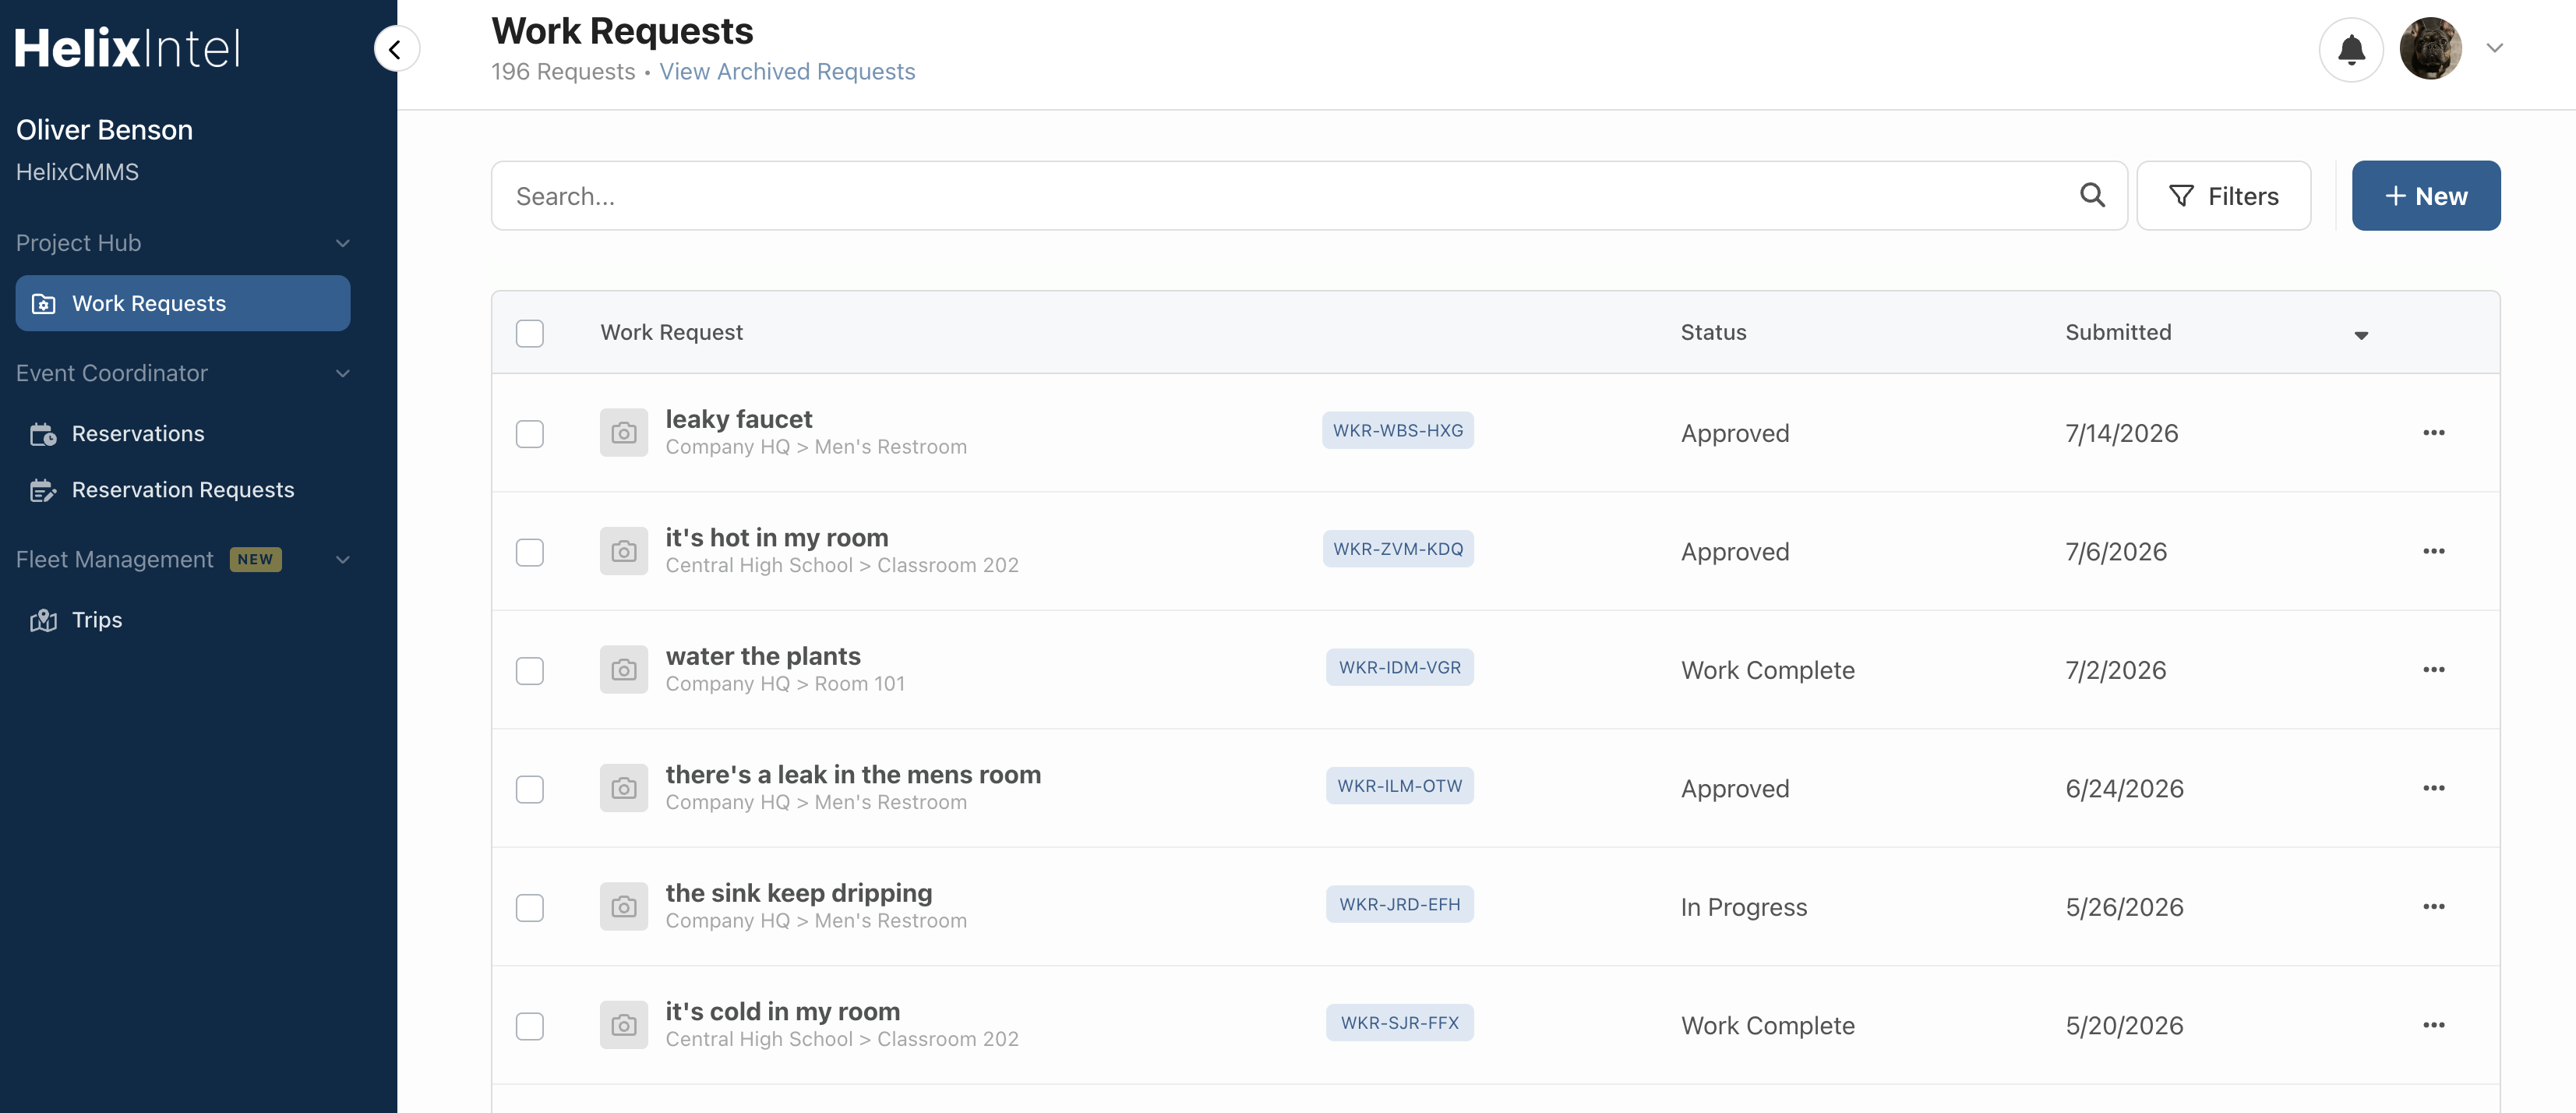Click the In Progress status cell

pyautogui.click(x=1744, y=907)
